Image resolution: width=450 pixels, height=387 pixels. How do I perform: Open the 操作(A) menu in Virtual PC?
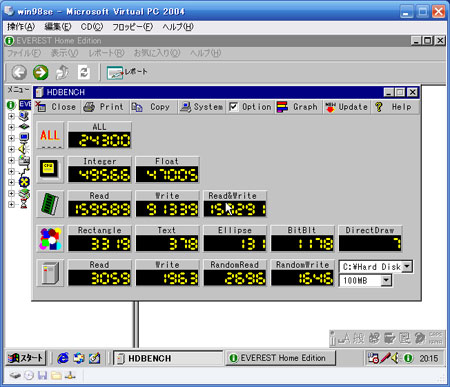coord(21,27)
